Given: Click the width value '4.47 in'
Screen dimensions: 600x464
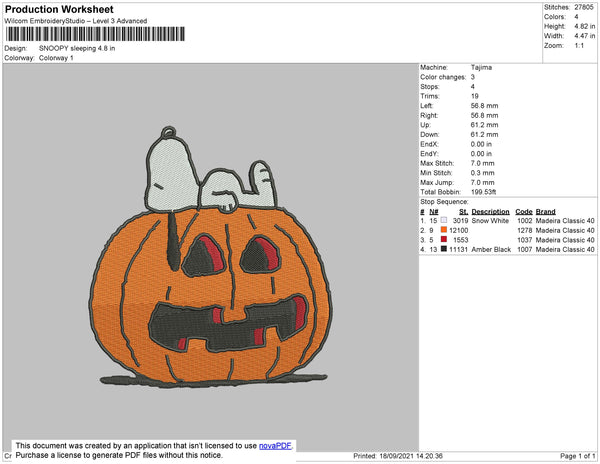Looking at the screenshot, I should tap(585, 36).
